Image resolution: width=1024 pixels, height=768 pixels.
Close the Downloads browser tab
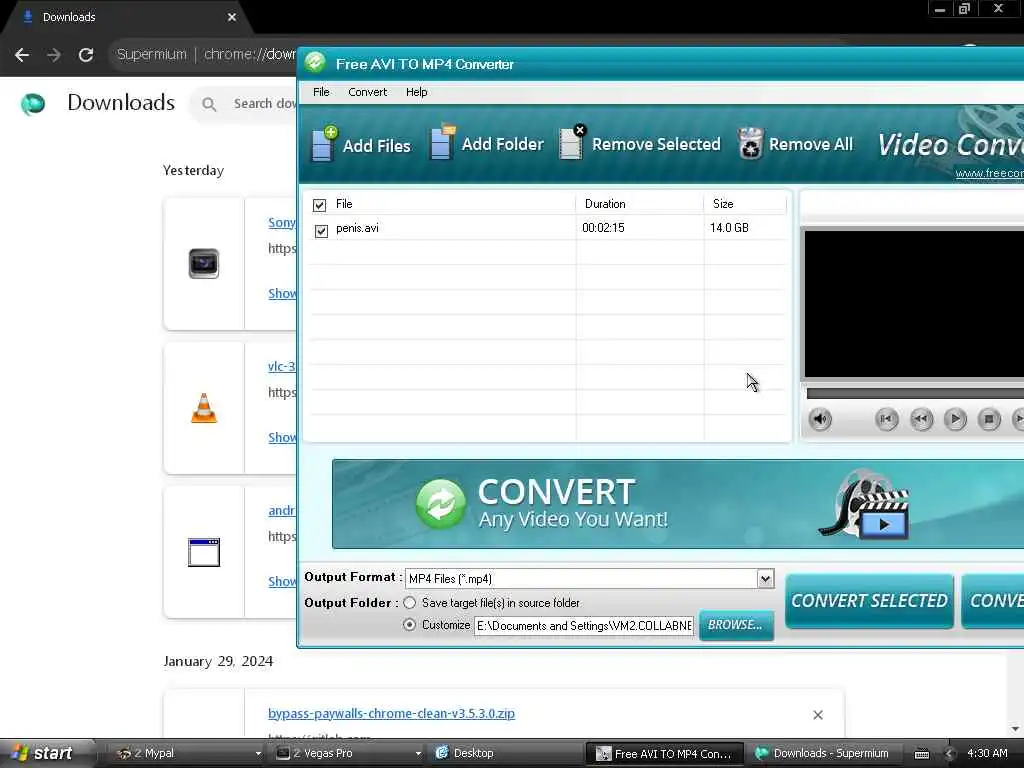pos(232,17)
